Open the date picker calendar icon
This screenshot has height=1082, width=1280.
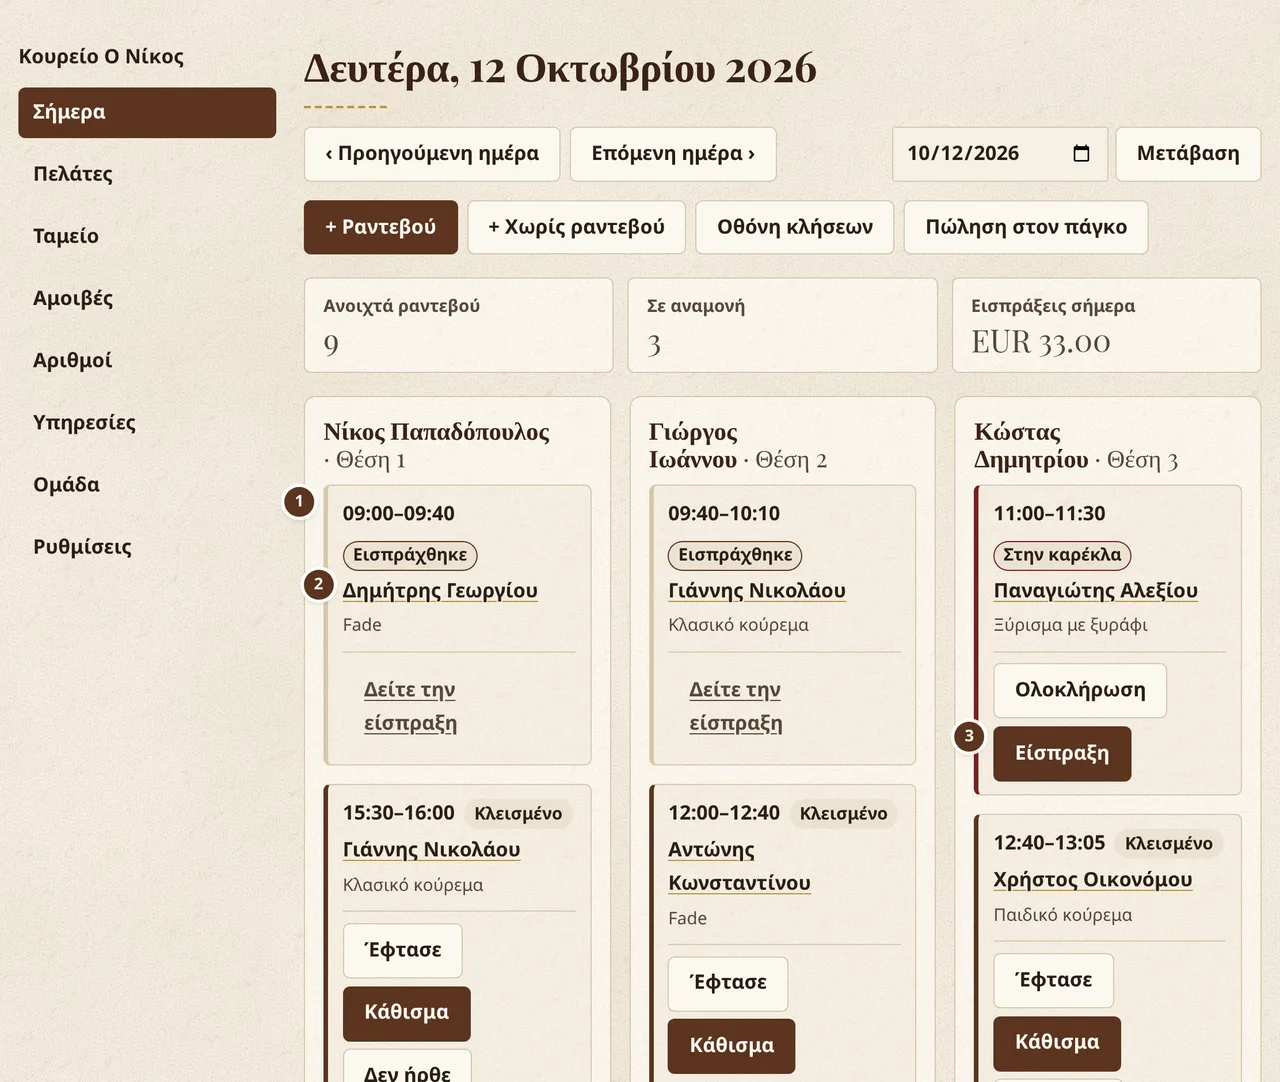pos(1081,153)
